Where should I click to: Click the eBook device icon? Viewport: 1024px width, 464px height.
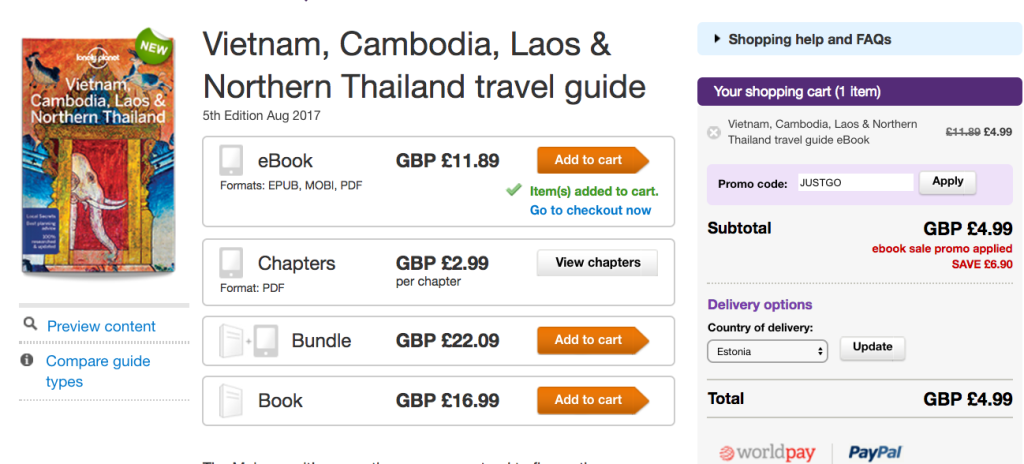231,161
